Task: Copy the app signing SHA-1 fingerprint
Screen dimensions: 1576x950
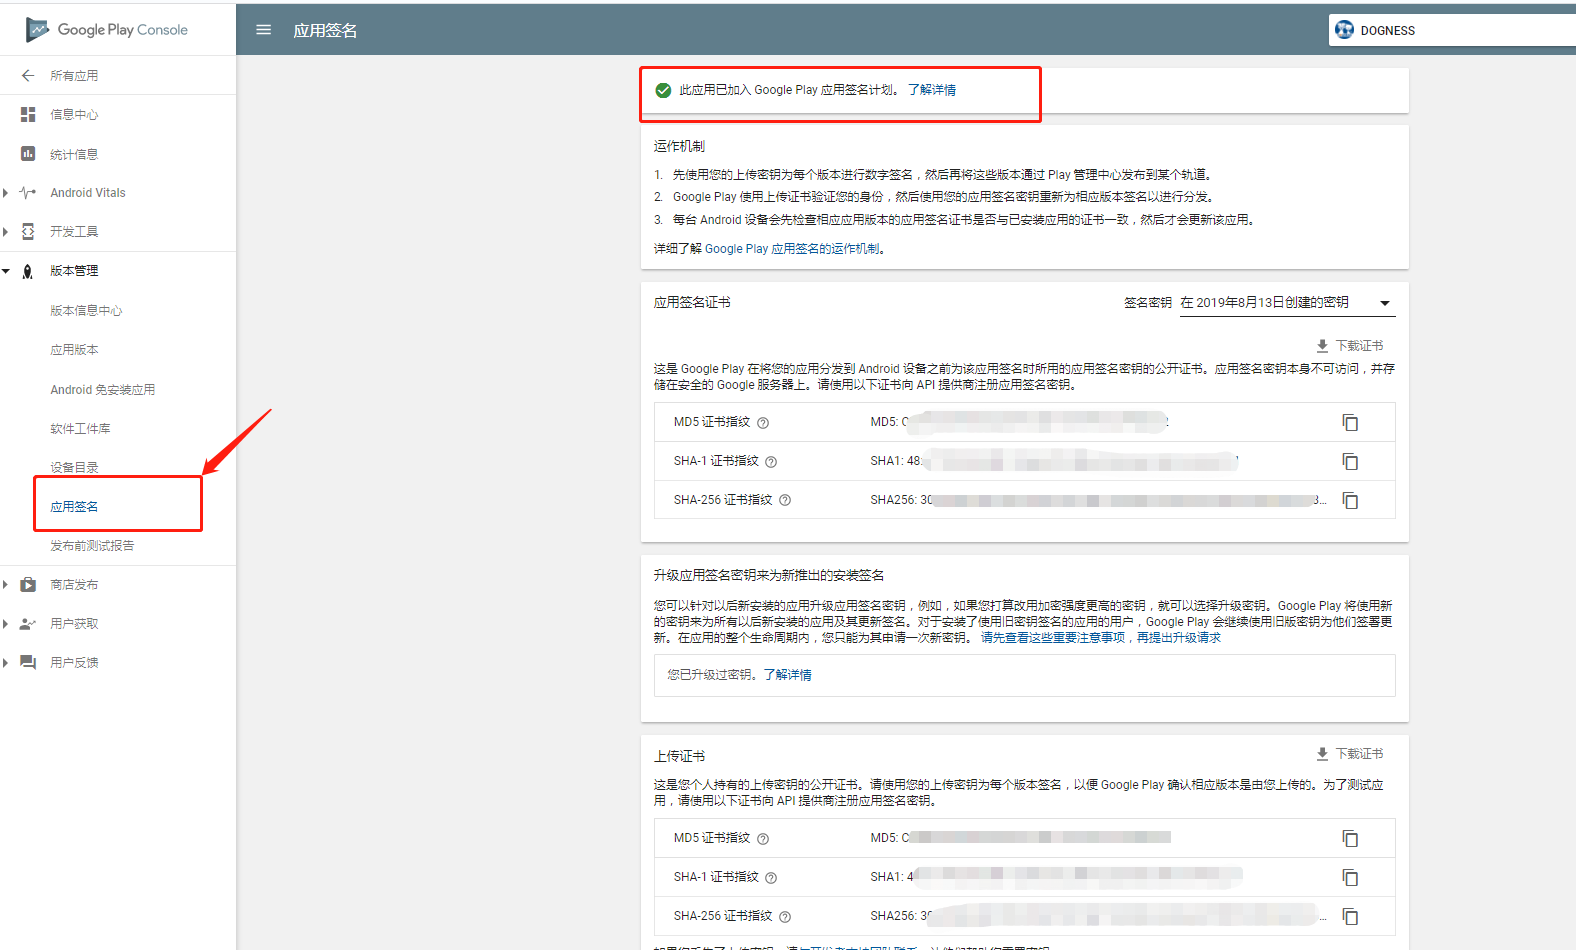Action: (x=1350, y=462)
